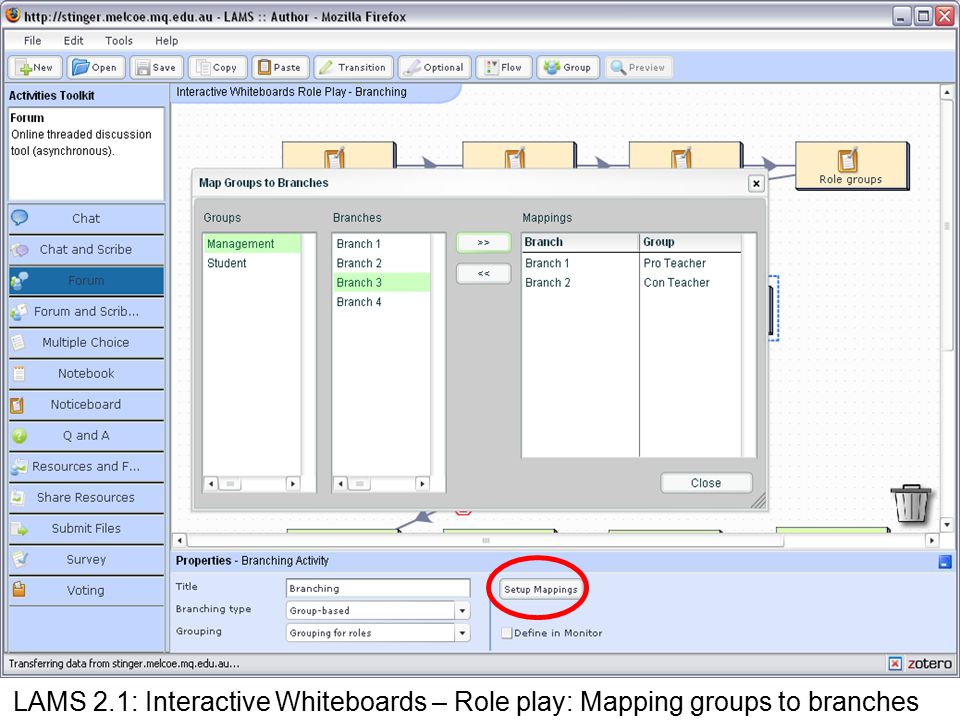Screen dimensions: 960x720
Task: Select the Optional activity tool
Action: coord(434,67)
